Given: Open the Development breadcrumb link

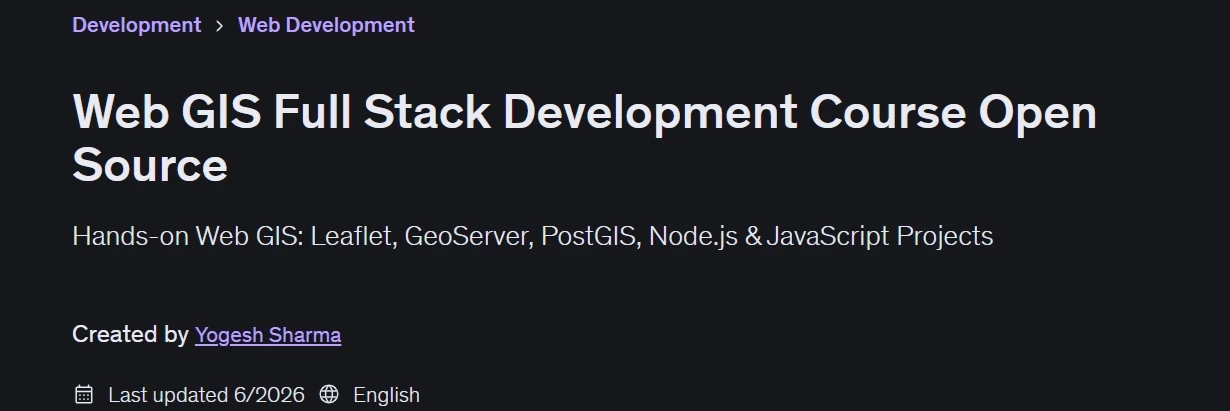Looking at the screenshot, I should pos(136,25).
